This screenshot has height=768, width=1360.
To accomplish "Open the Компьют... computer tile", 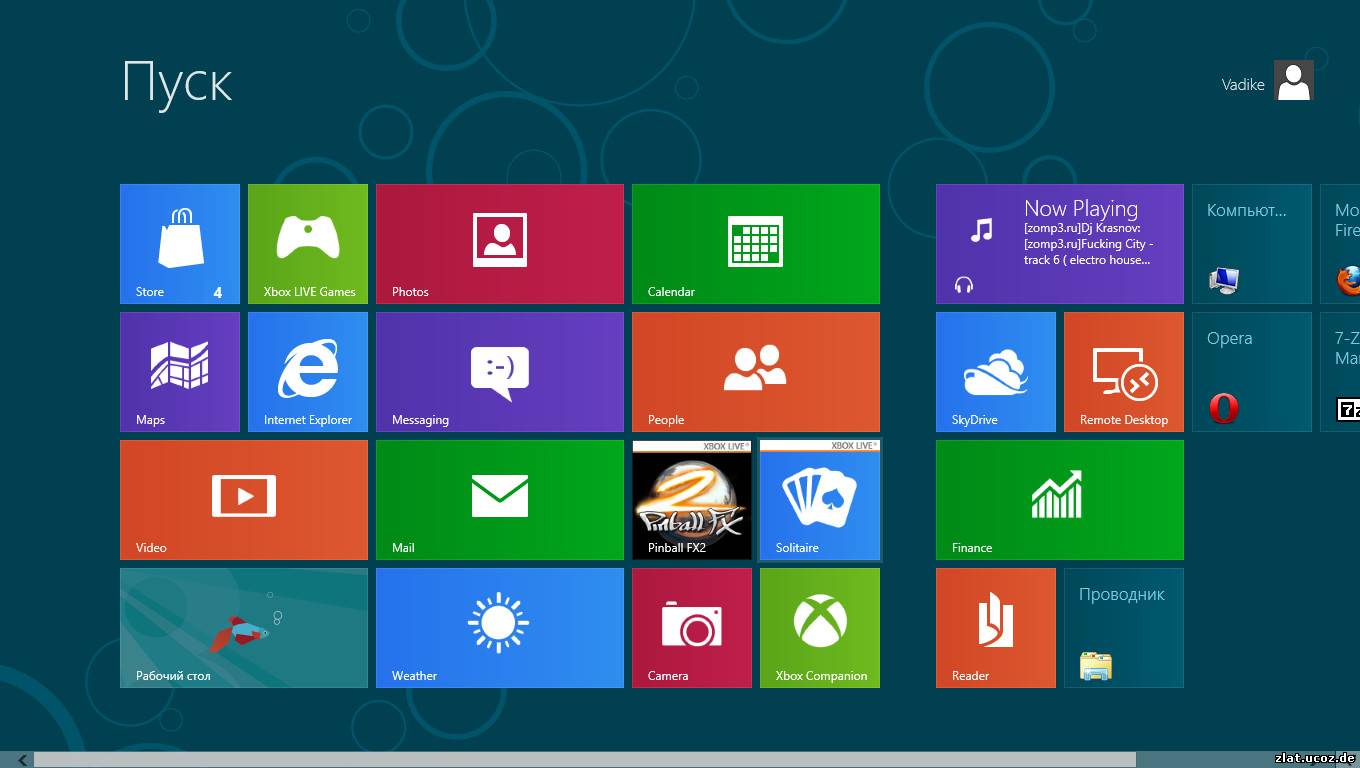I will 1252,244.
